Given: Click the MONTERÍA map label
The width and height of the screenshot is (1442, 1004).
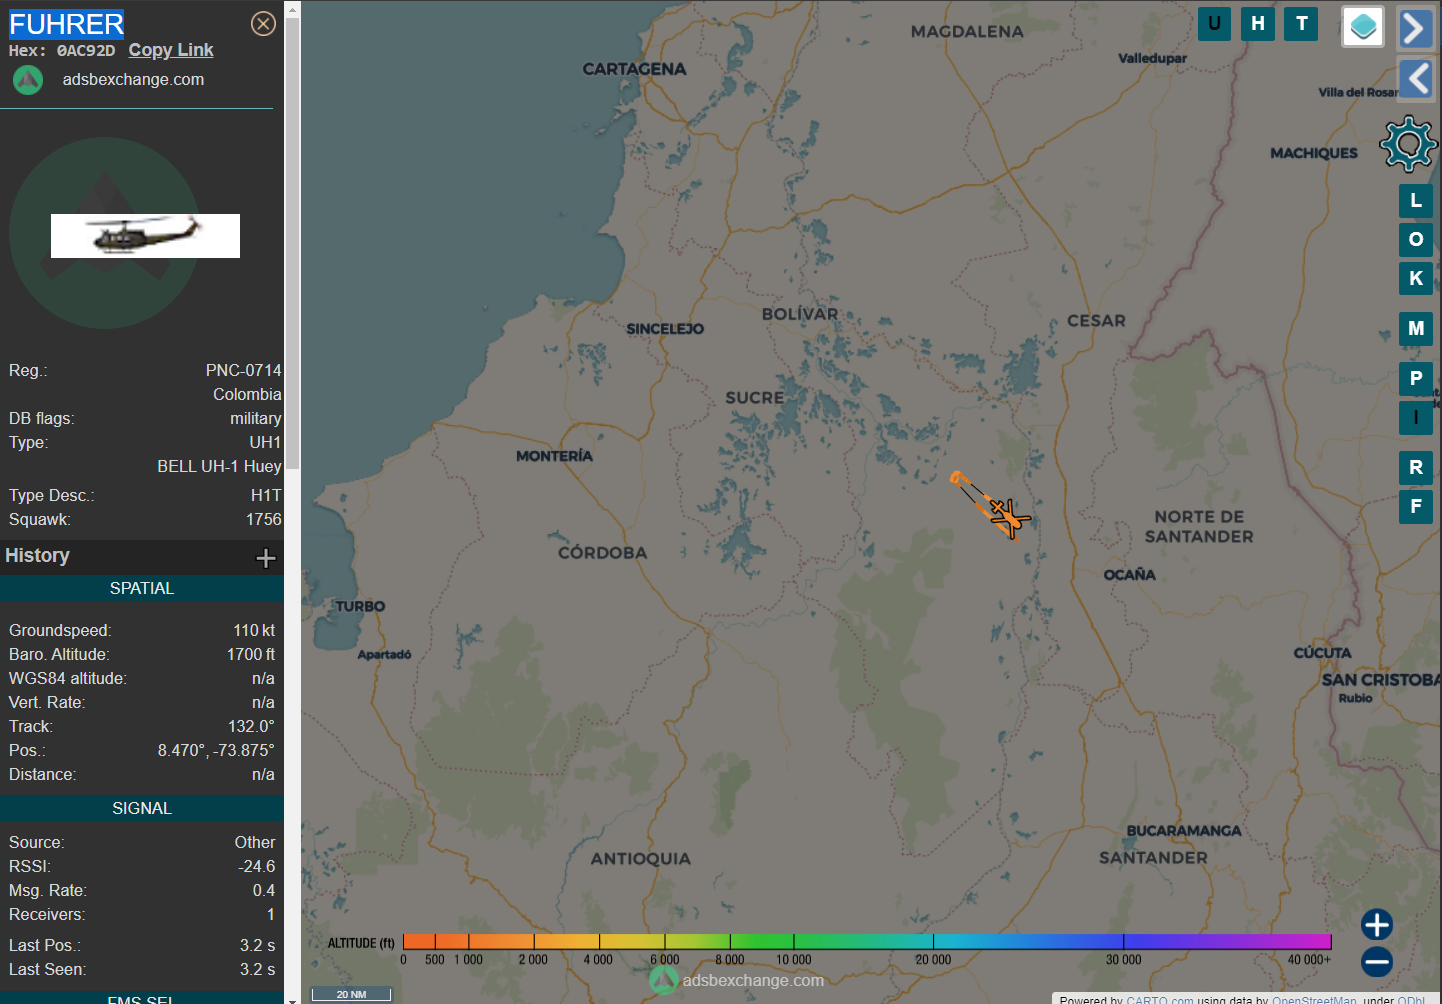Looking at the screenshot, I should point(555,456).
